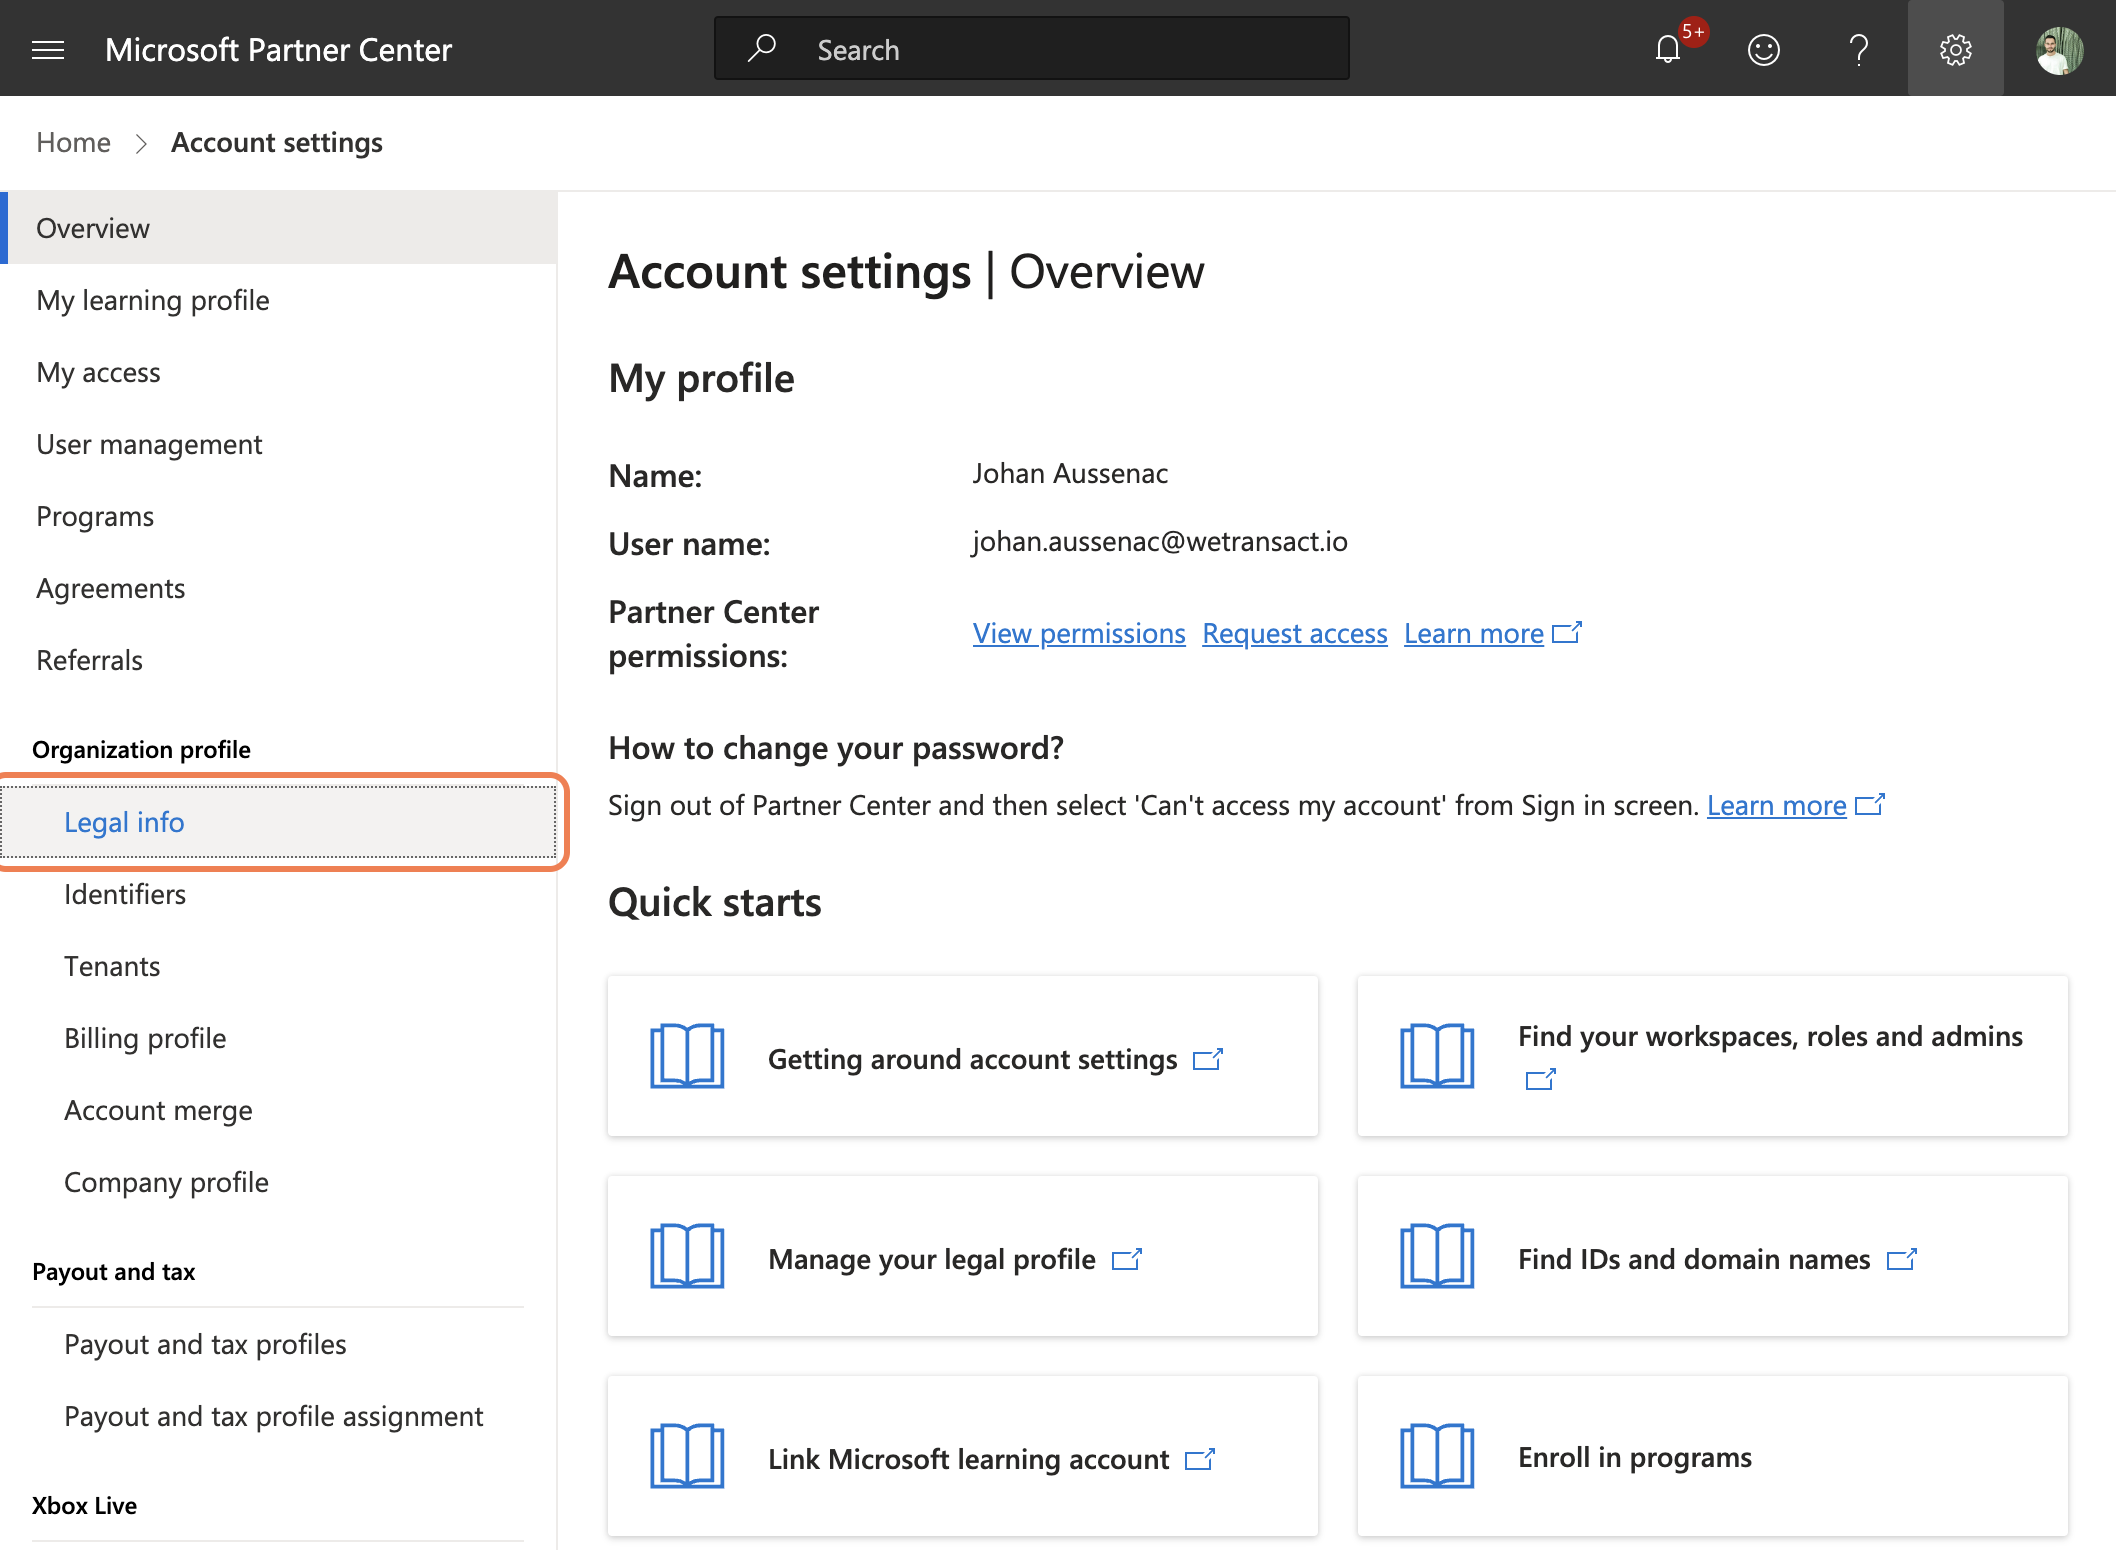Click the search magnifier icon
The height and width of the screenshot is (1550, 2116).
(762, 48)
